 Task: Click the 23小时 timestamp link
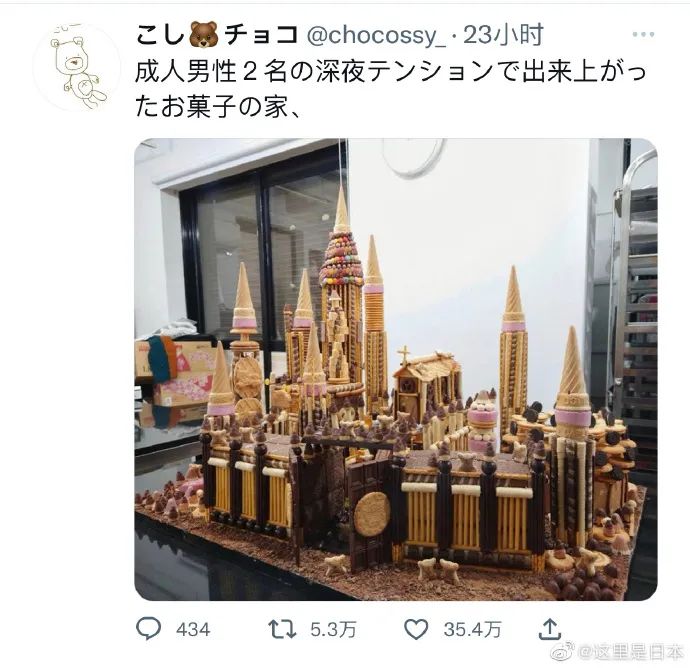(x=503, y=35)
